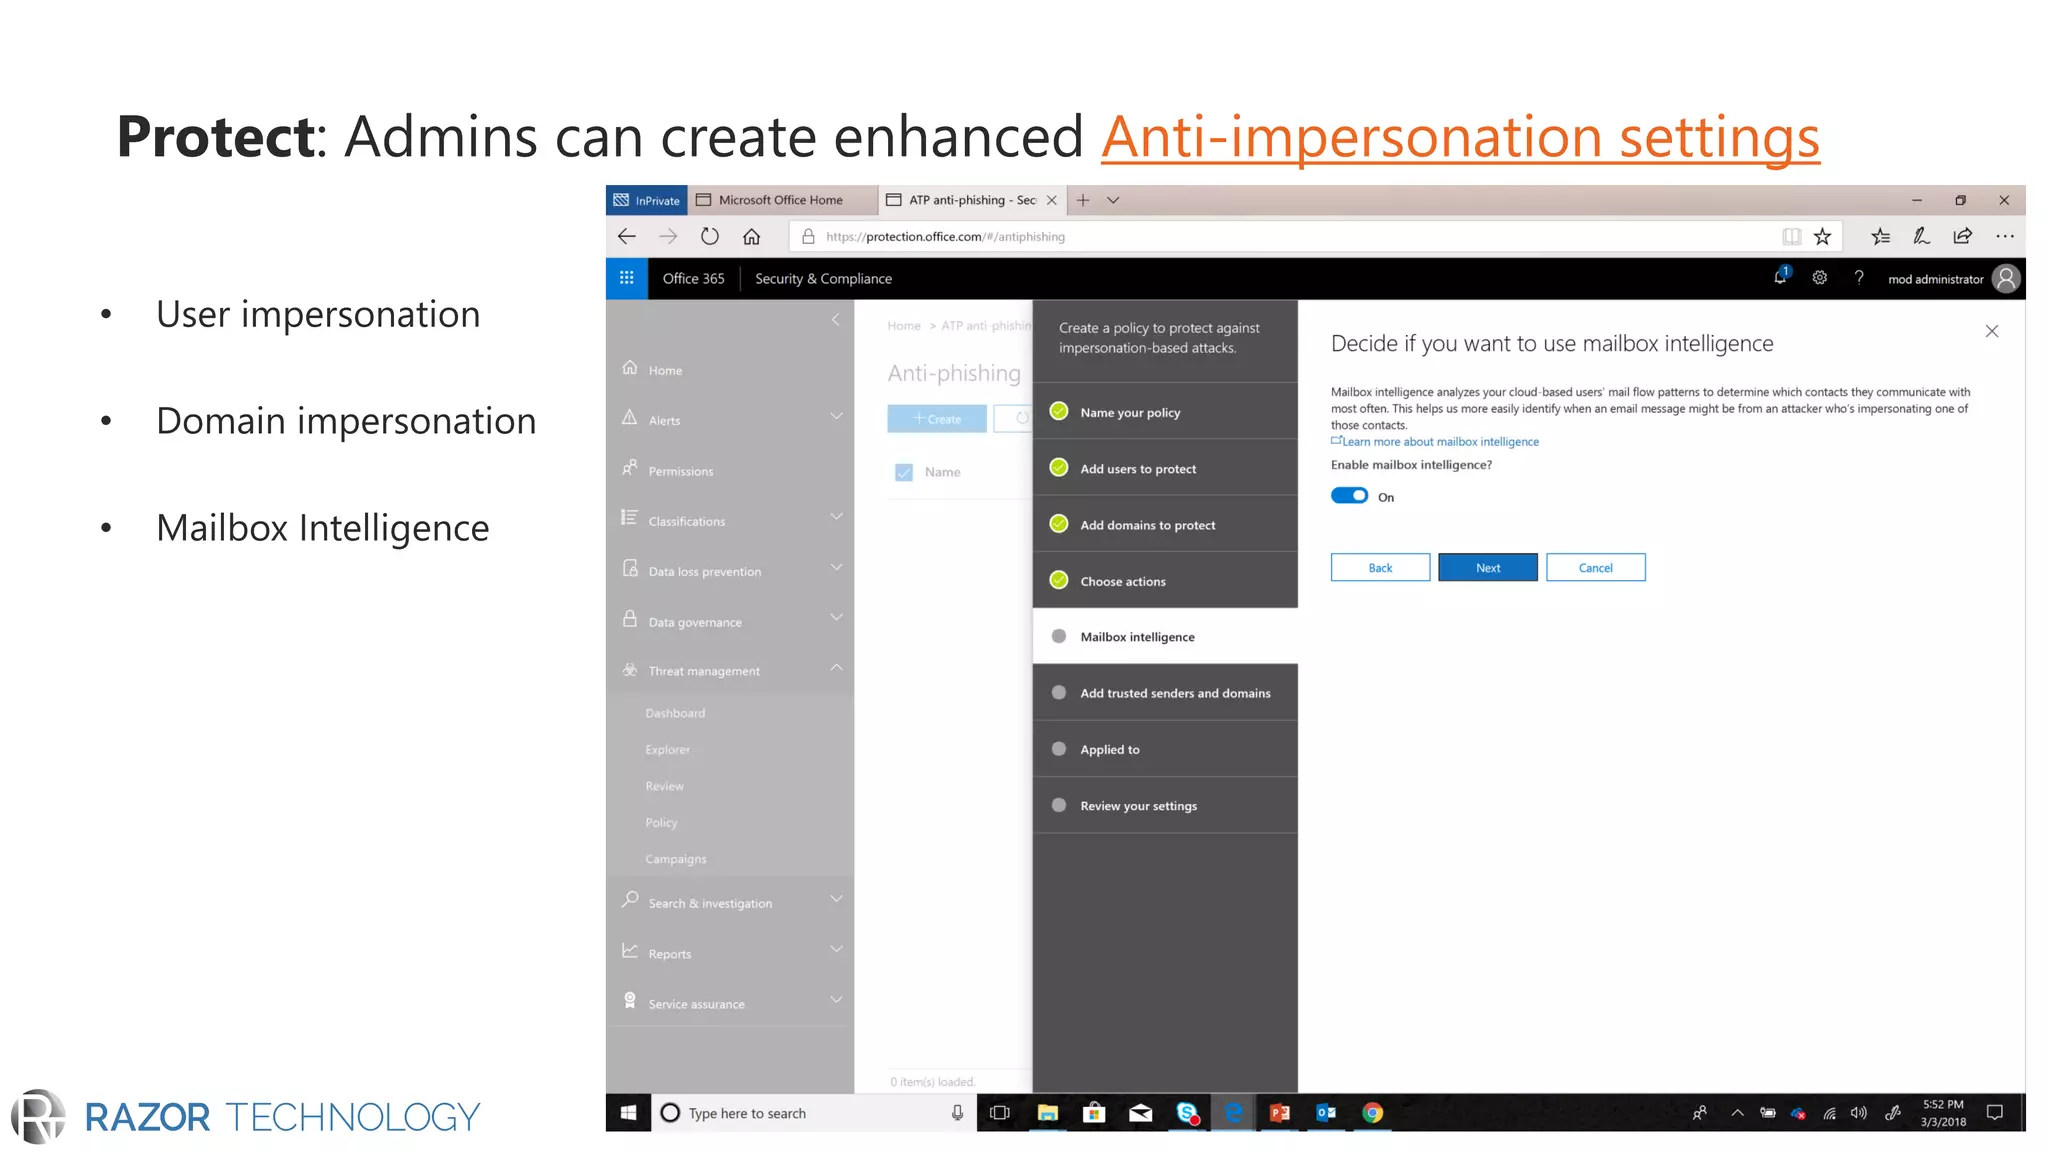The height and width of the screenshot is (1152, 2048).
Task: Click the share page icon
Action: pos(1963,236)
